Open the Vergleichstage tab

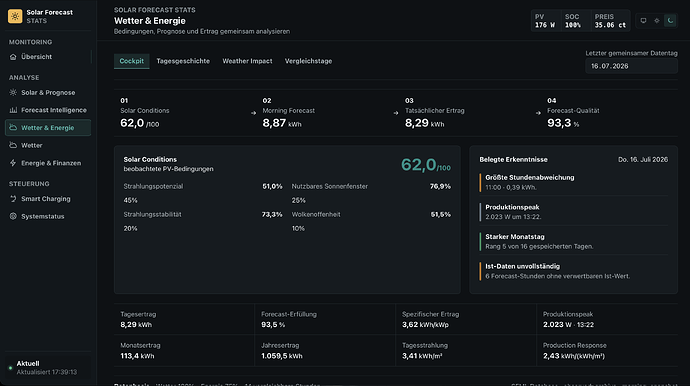point(308,61)
